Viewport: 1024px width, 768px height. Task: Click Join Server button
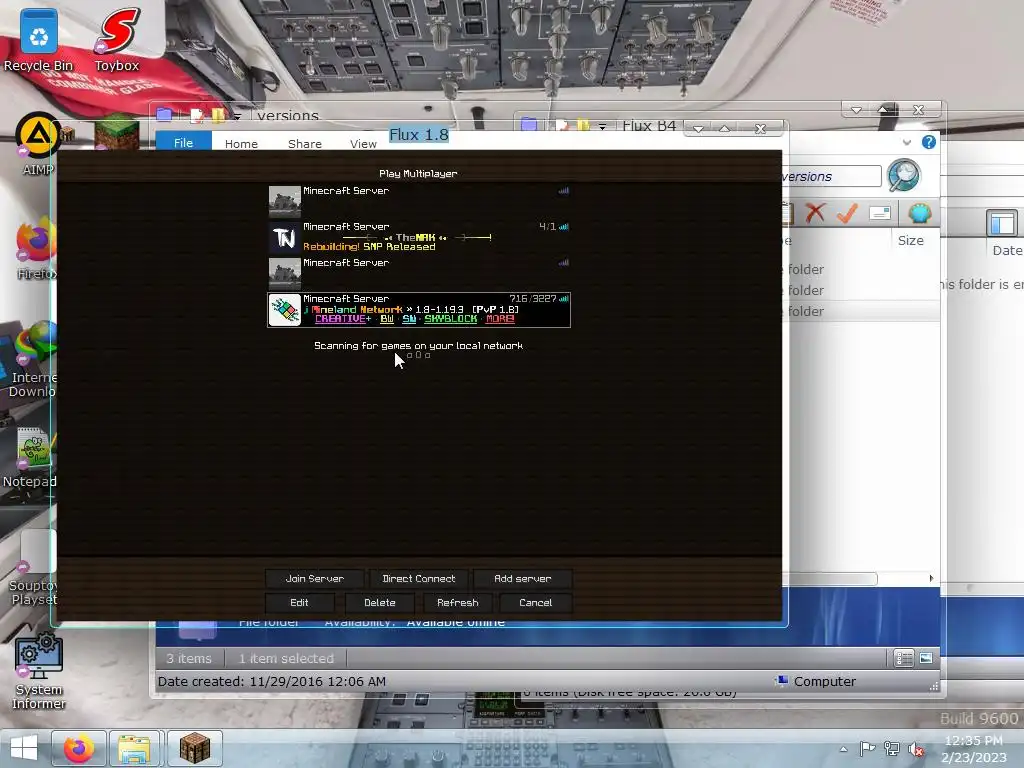(314, 579)
